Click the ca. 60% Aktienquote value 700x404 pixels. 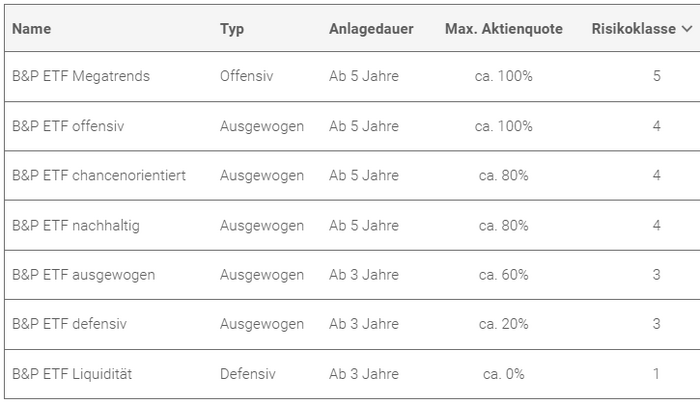click(503, 275)
